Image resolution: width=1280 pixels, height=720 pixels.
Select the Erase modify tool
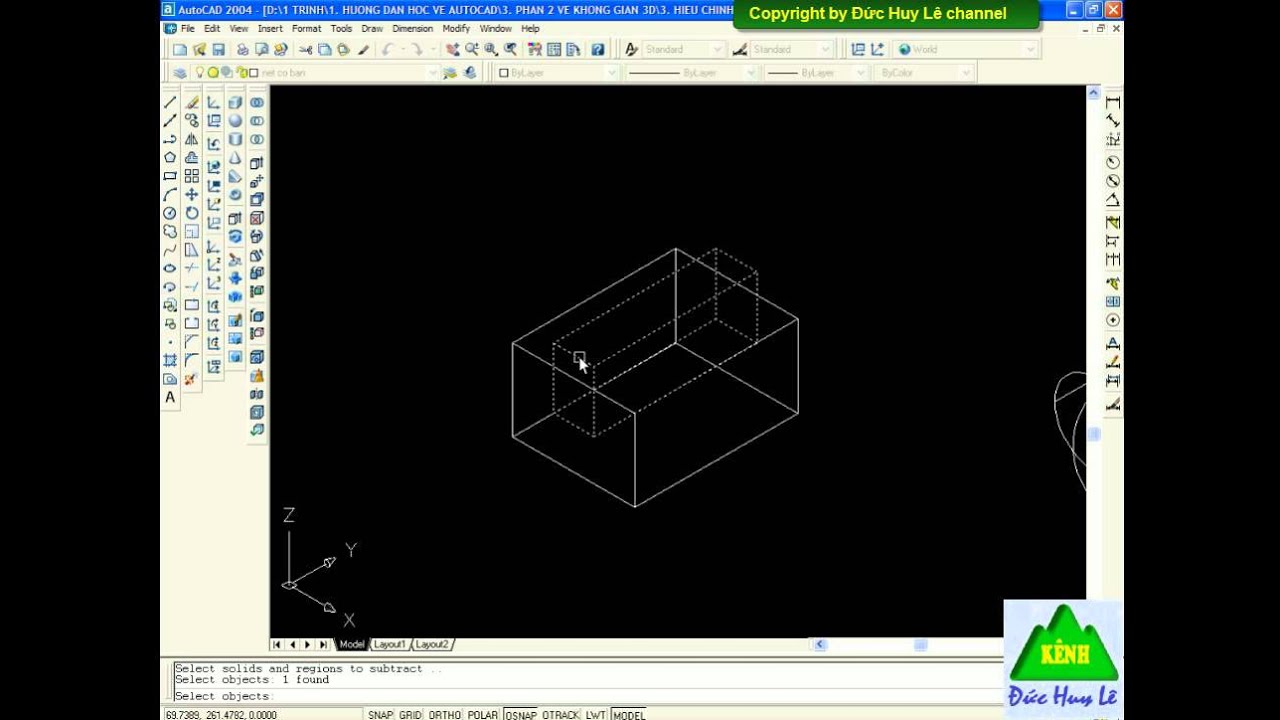pyautogui.click(x=191, y=102)
